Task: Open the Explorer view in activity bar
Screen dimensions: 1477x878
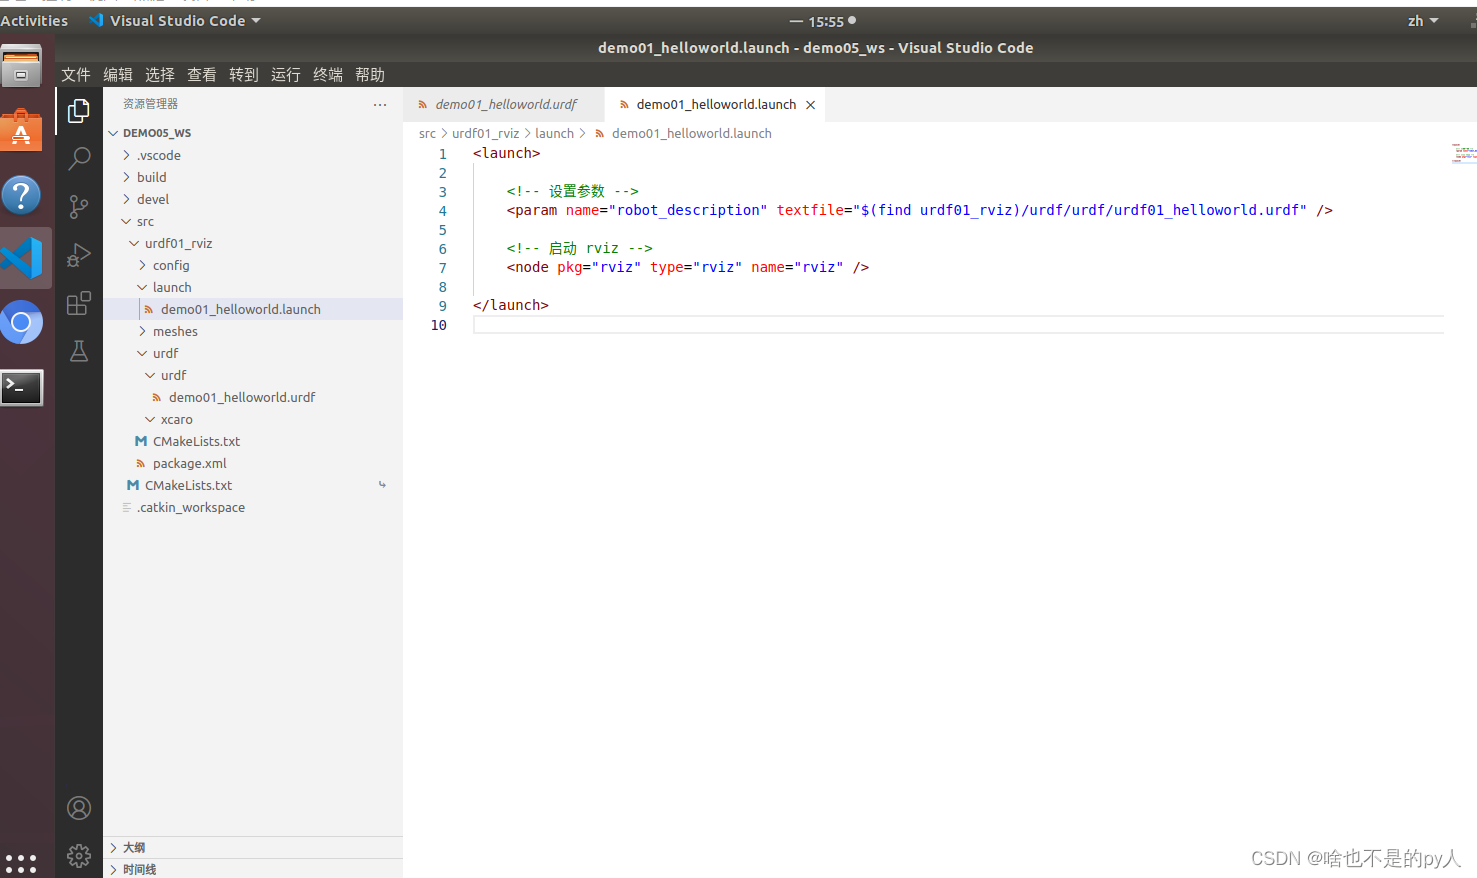Action: tap(79, 111)
